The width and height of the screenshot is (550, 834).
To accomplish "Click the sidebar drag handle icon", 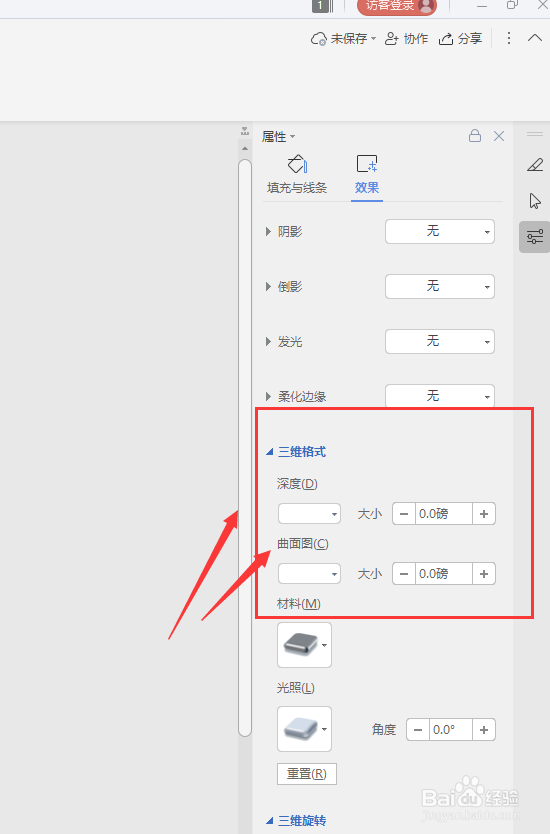I will 535,134.
